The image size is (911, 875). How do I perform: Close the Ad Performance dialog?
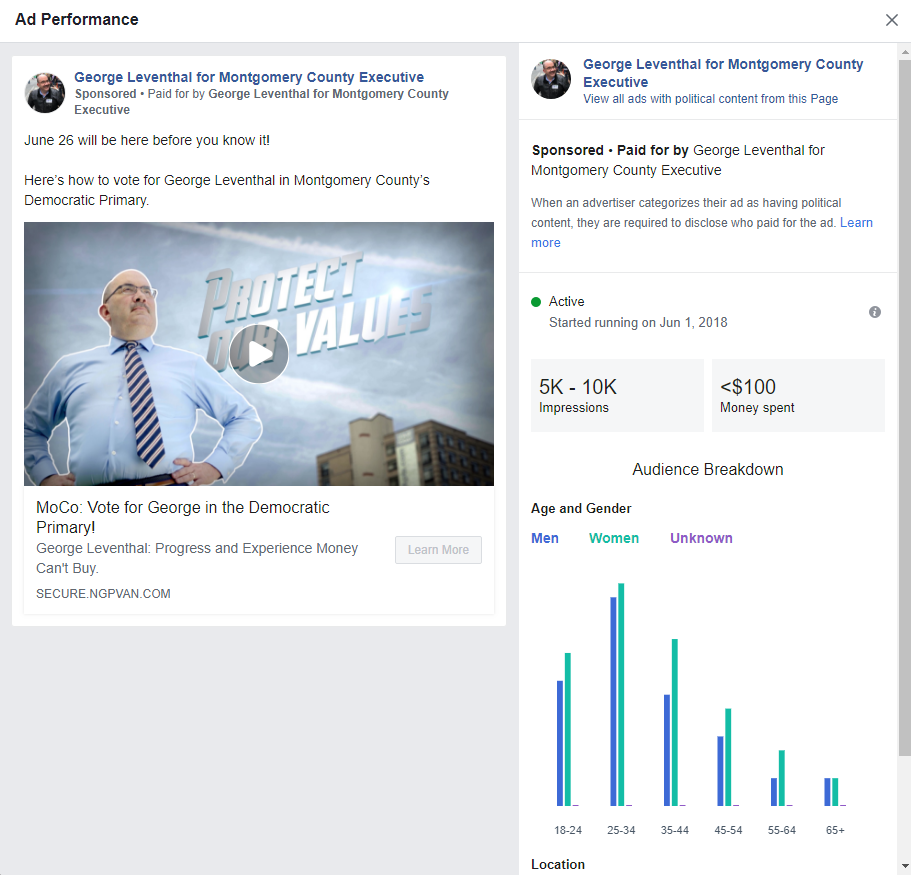click(892, 20)
